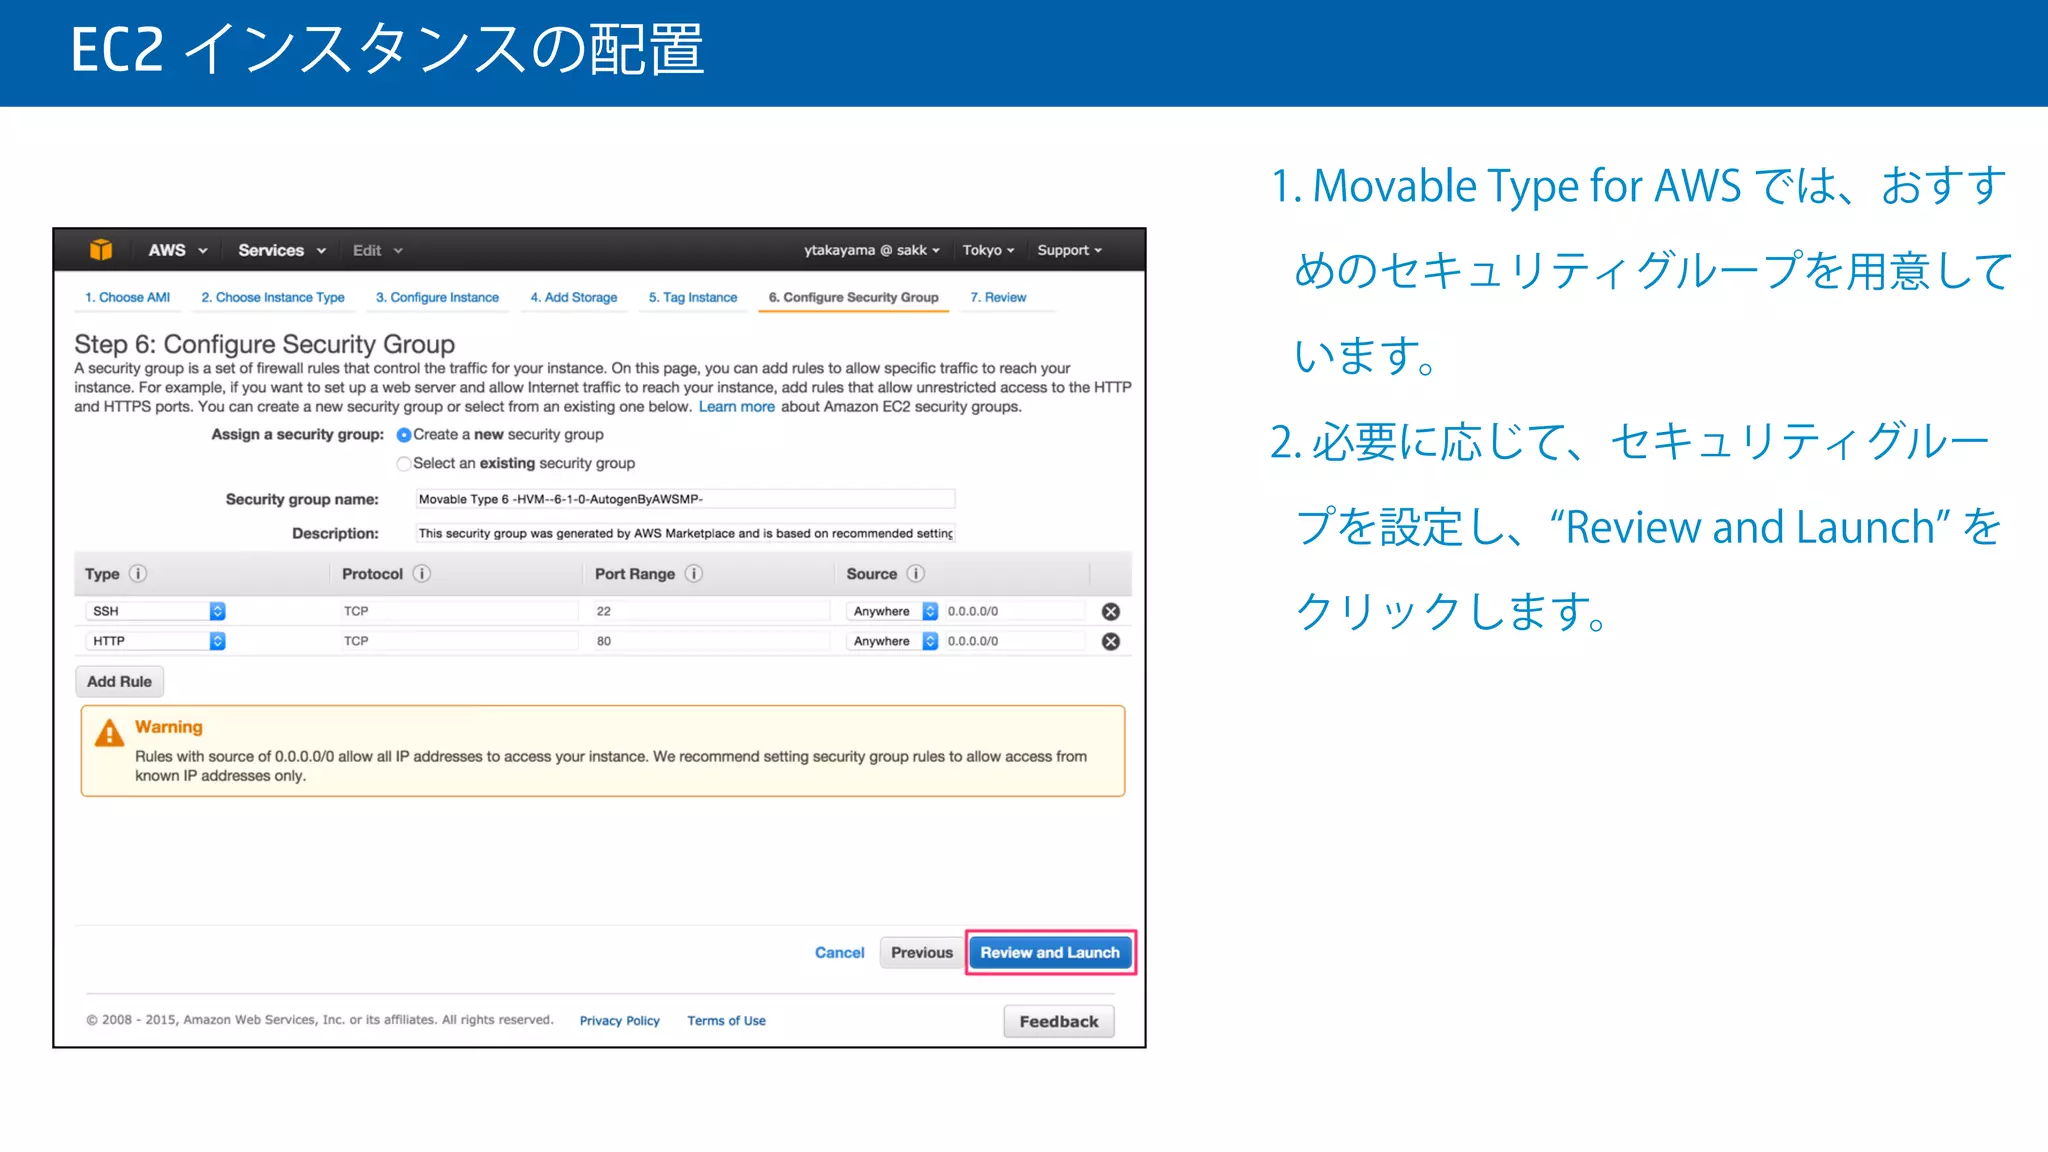This screenshot has height=1152, width=2048.
Task: Edit the Security group name field
Action: point(685,499)
